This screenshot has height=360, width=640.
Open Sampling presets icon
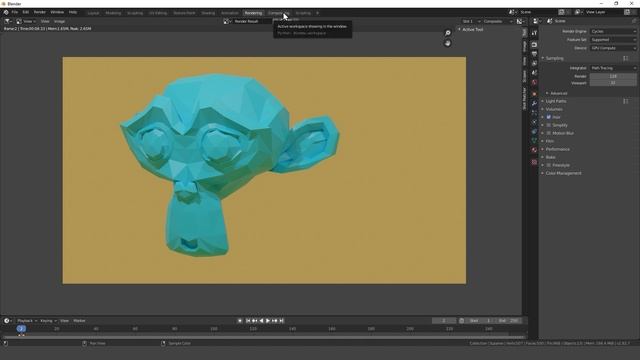point(626,58)
